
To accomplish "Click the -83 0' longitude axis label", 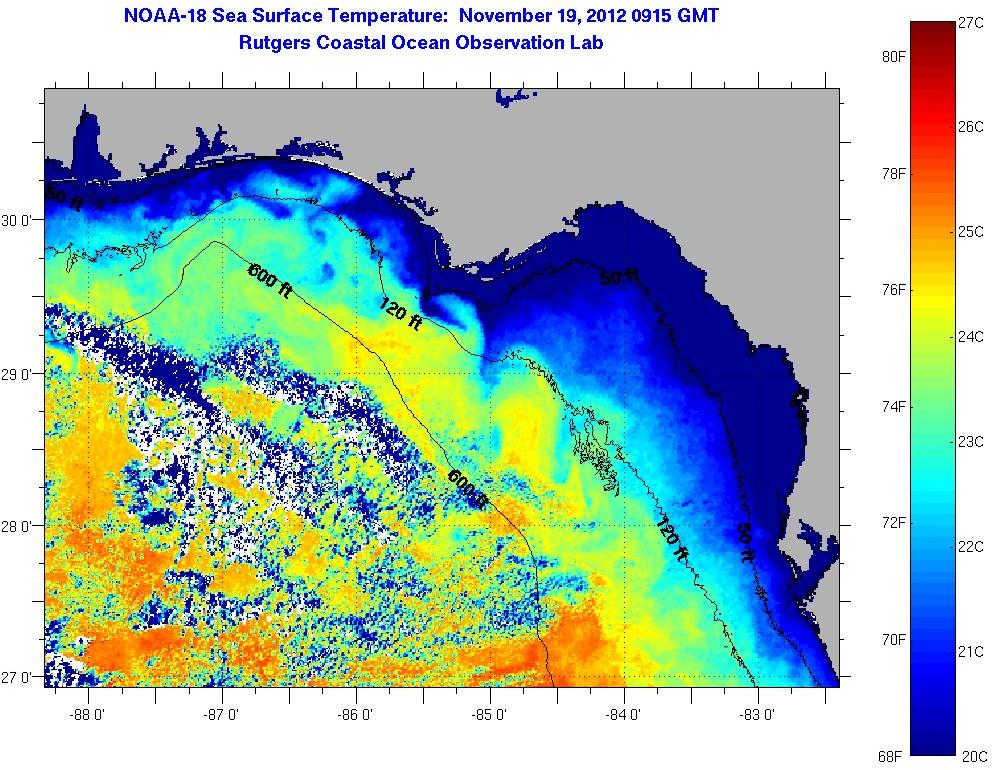I will pyautogui.click(x=757, y=715).
